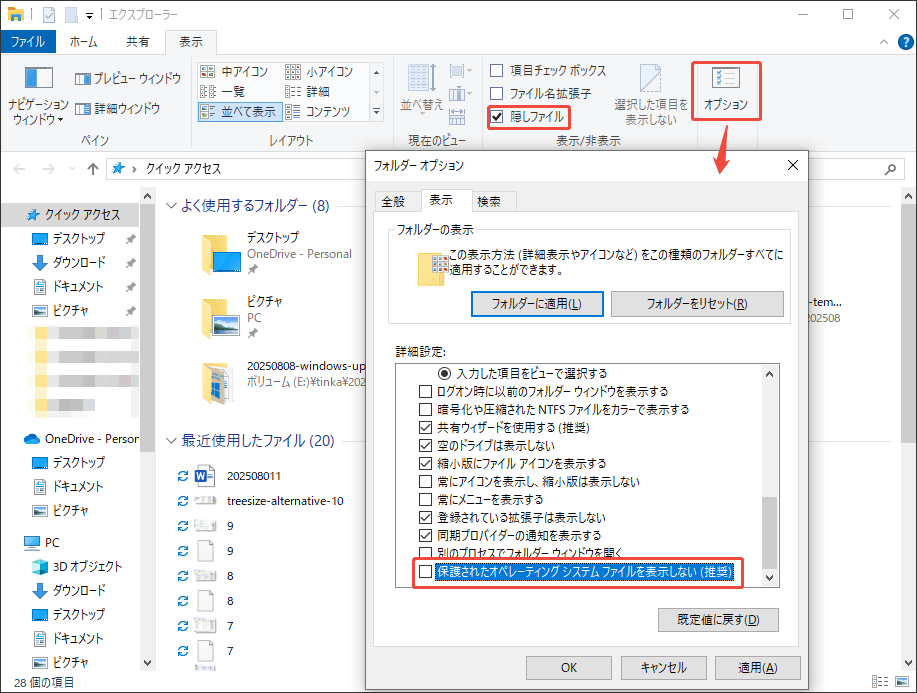
Task: Open the ファイル menu tab
Action: [28, 42]
